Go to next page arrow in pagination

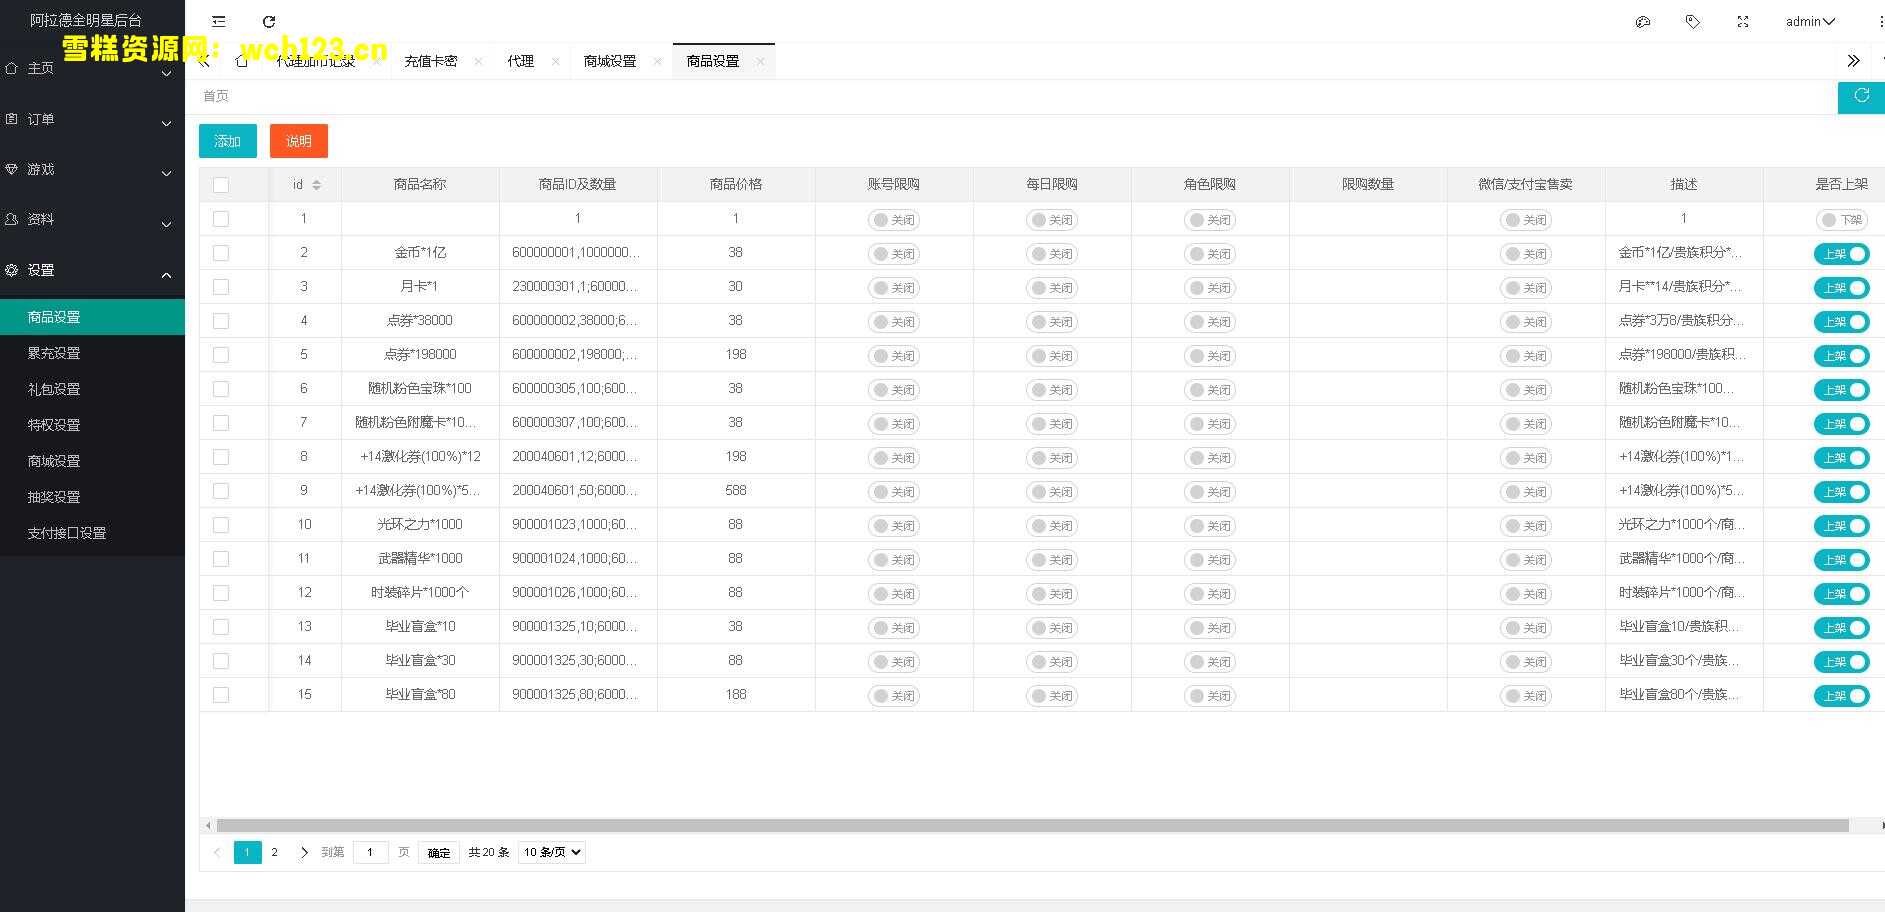coord(304,852)
